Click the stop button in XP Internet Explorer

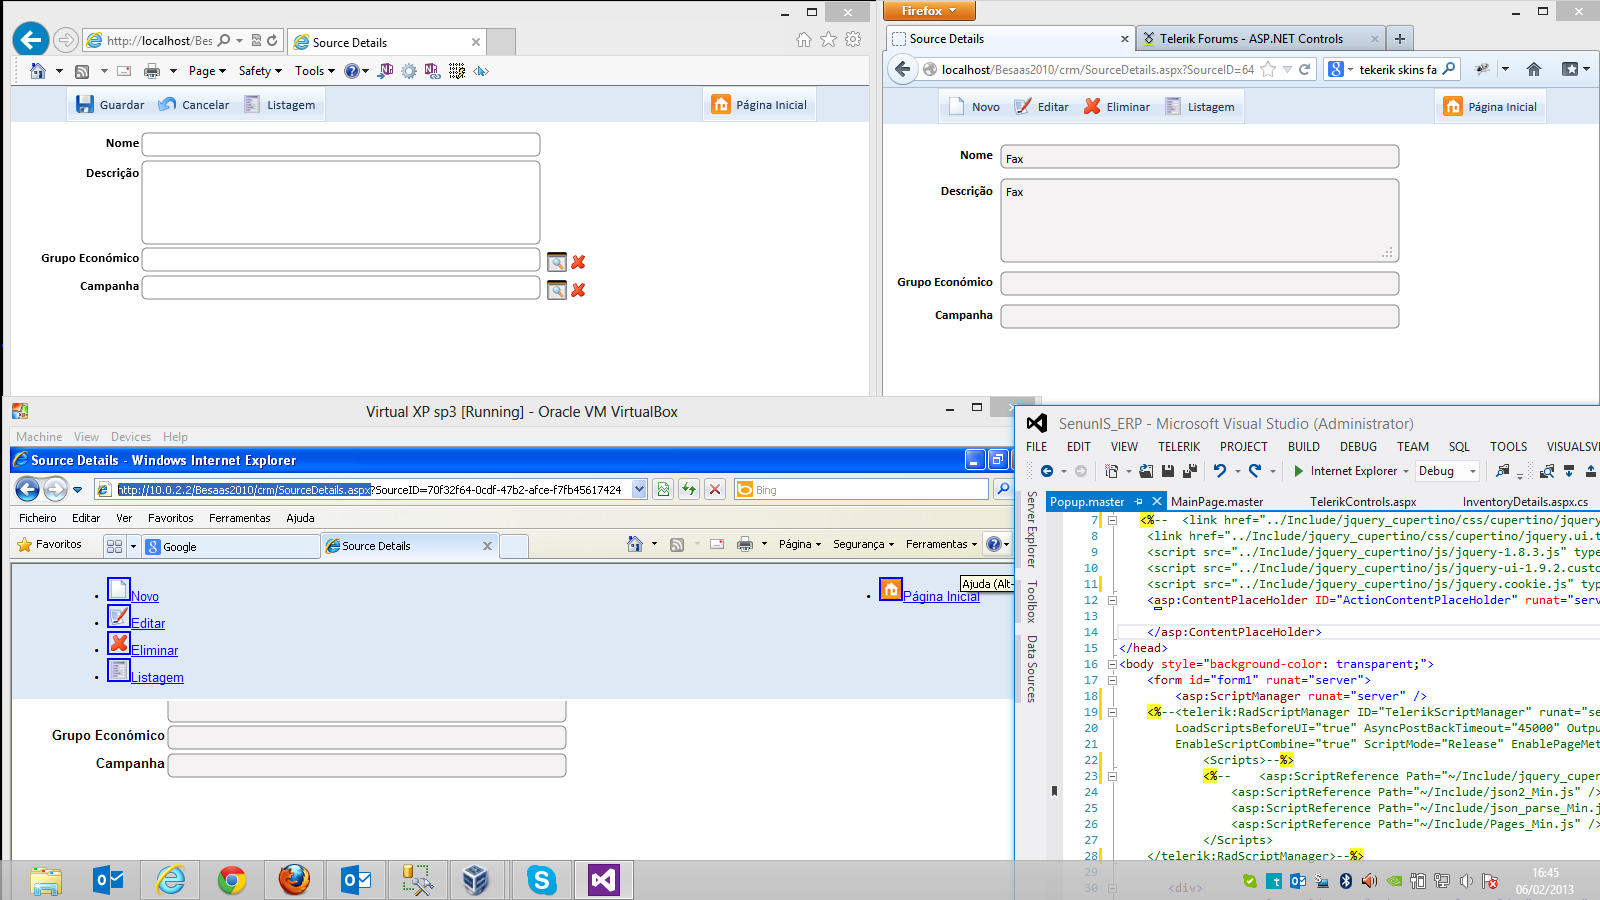tap(714, 489)
